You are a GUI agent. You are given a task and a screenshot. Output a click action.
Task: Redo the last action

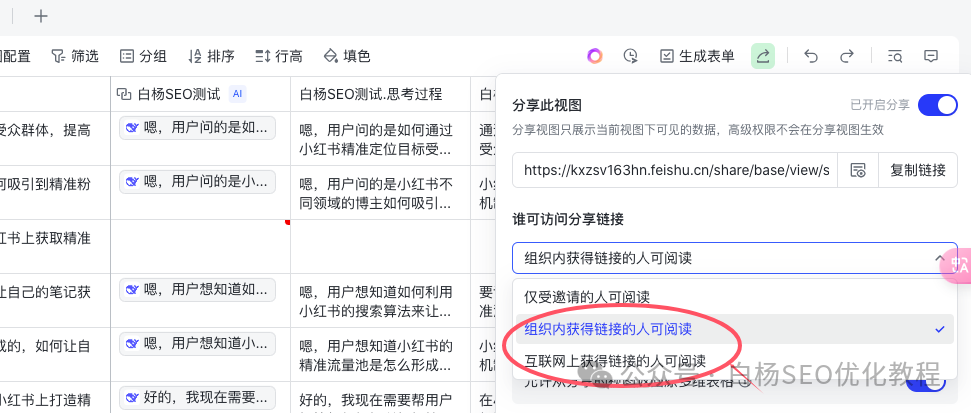pyautogui.click(x=847, y=56)
